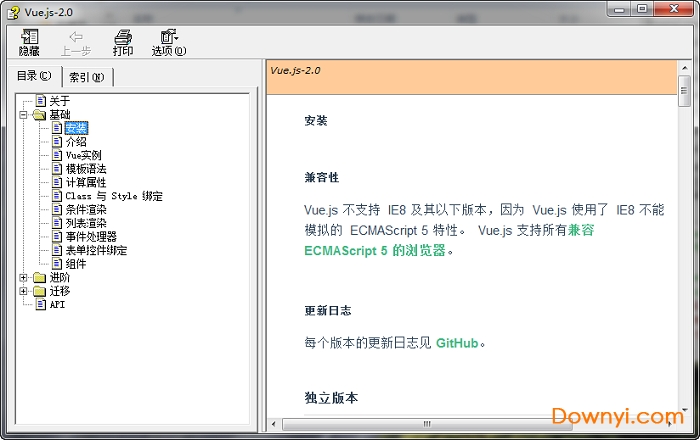Image resolution: width=700 pixels, height=440 pixels.
Task: Click the page icon beside API
Action: [x=41, y=304]
